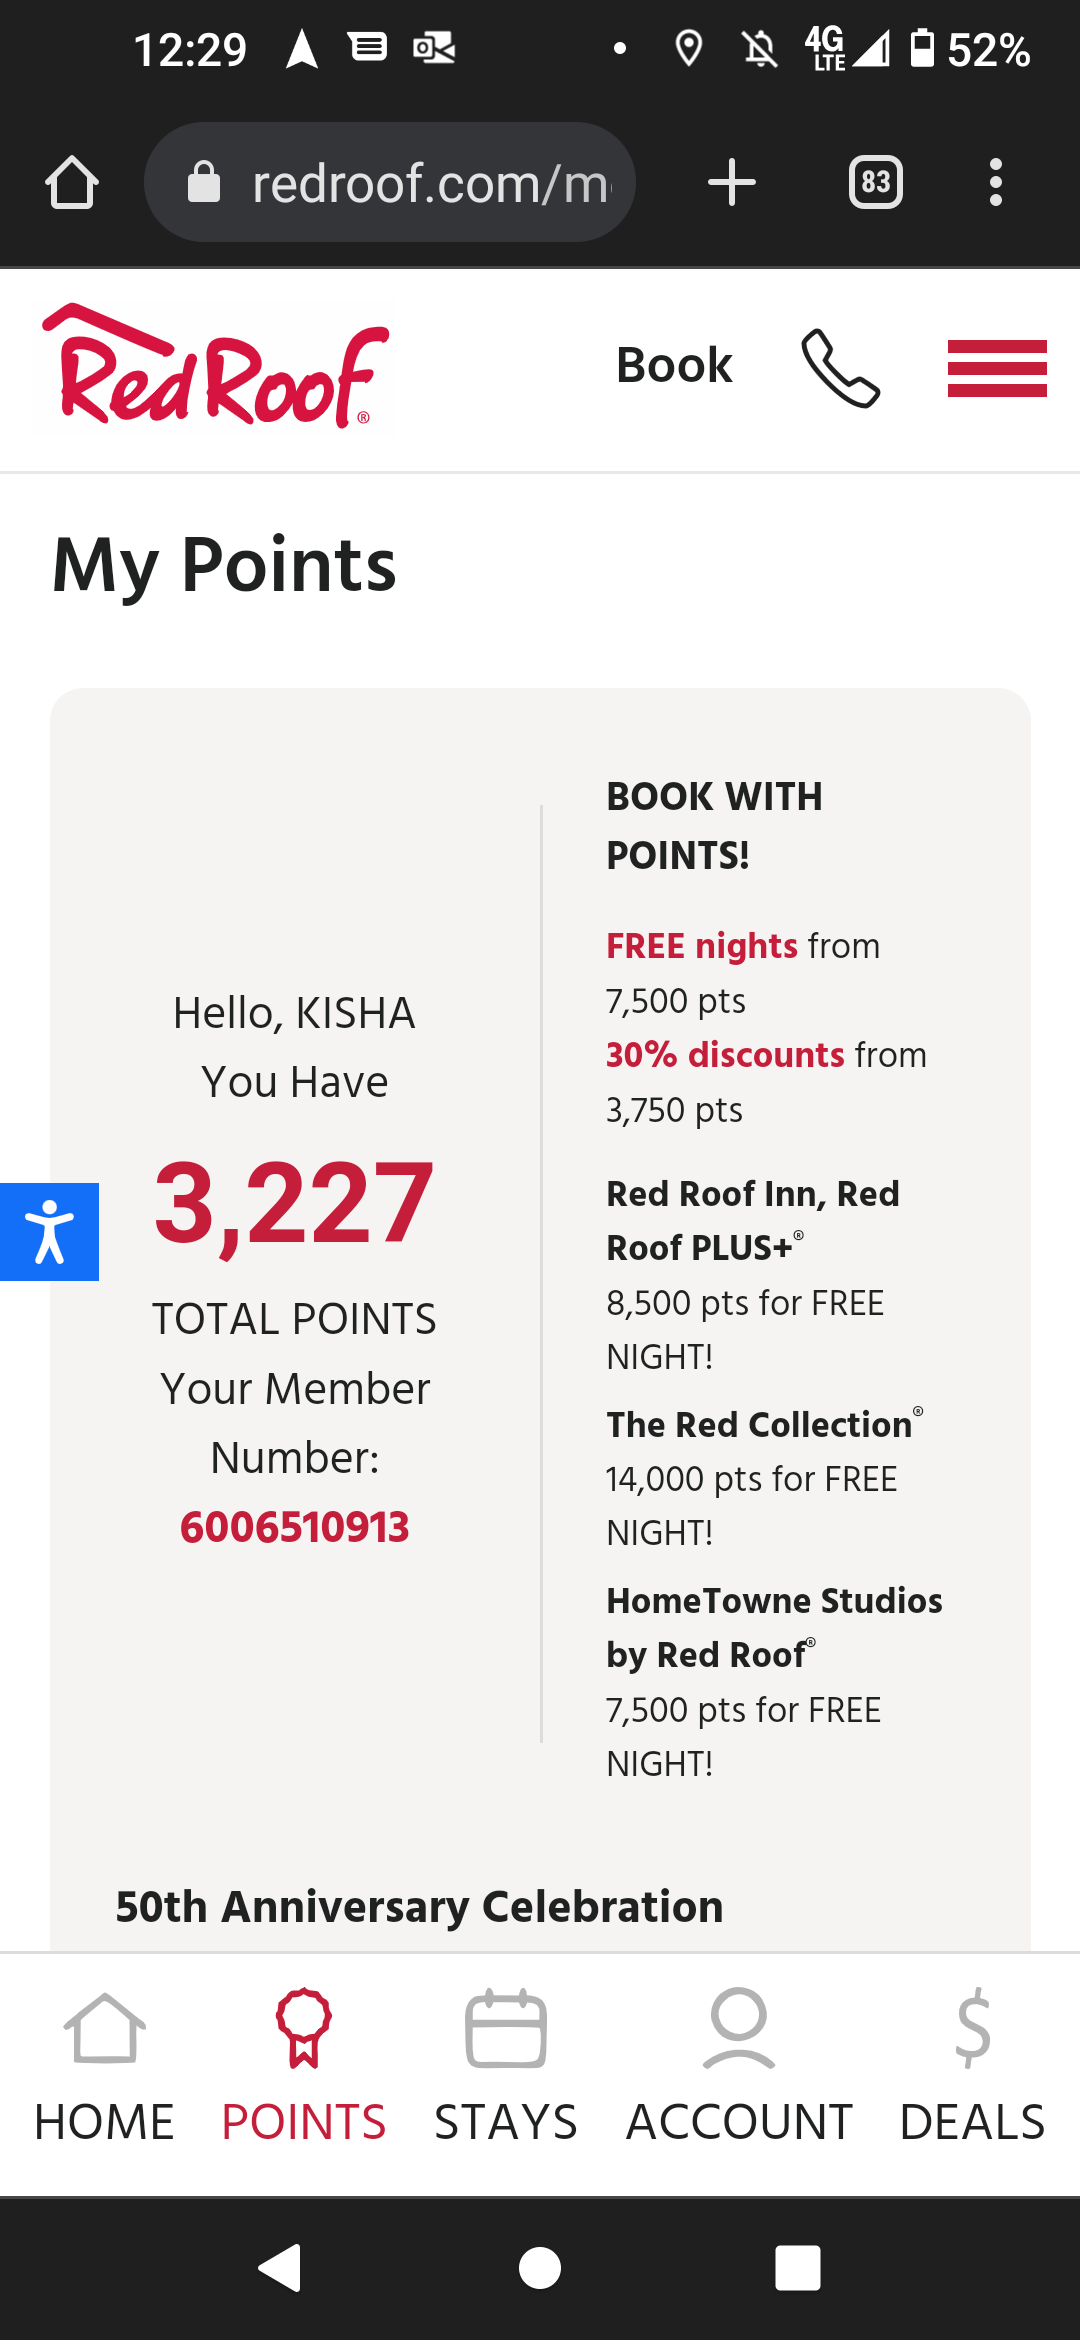Open the browser three-dot menu

[x=995, y=183]
